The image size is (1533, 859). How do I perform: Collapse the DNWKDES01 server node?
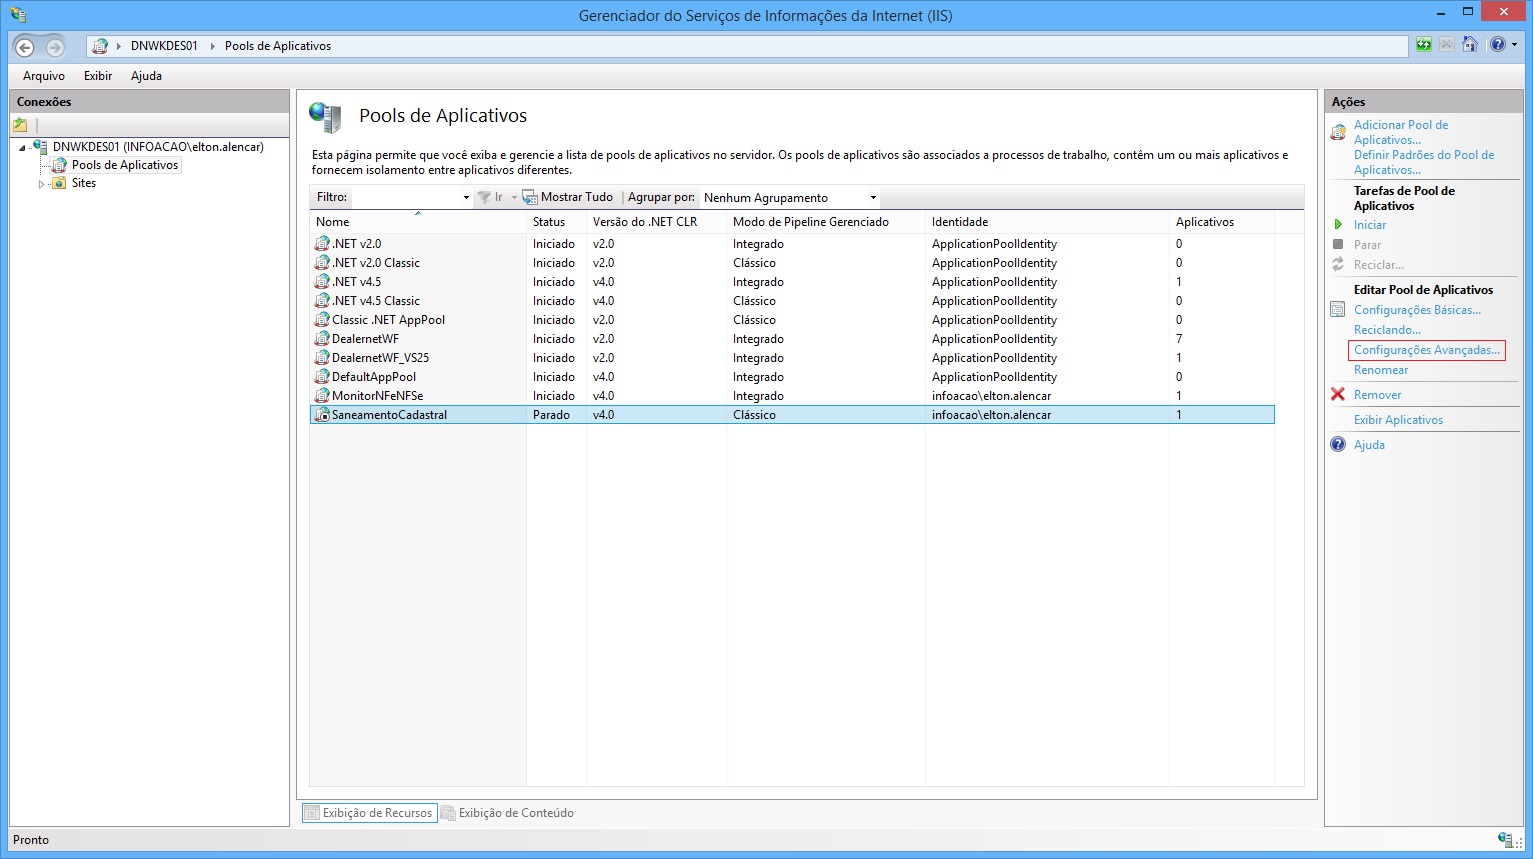click(x=23, y=148)
